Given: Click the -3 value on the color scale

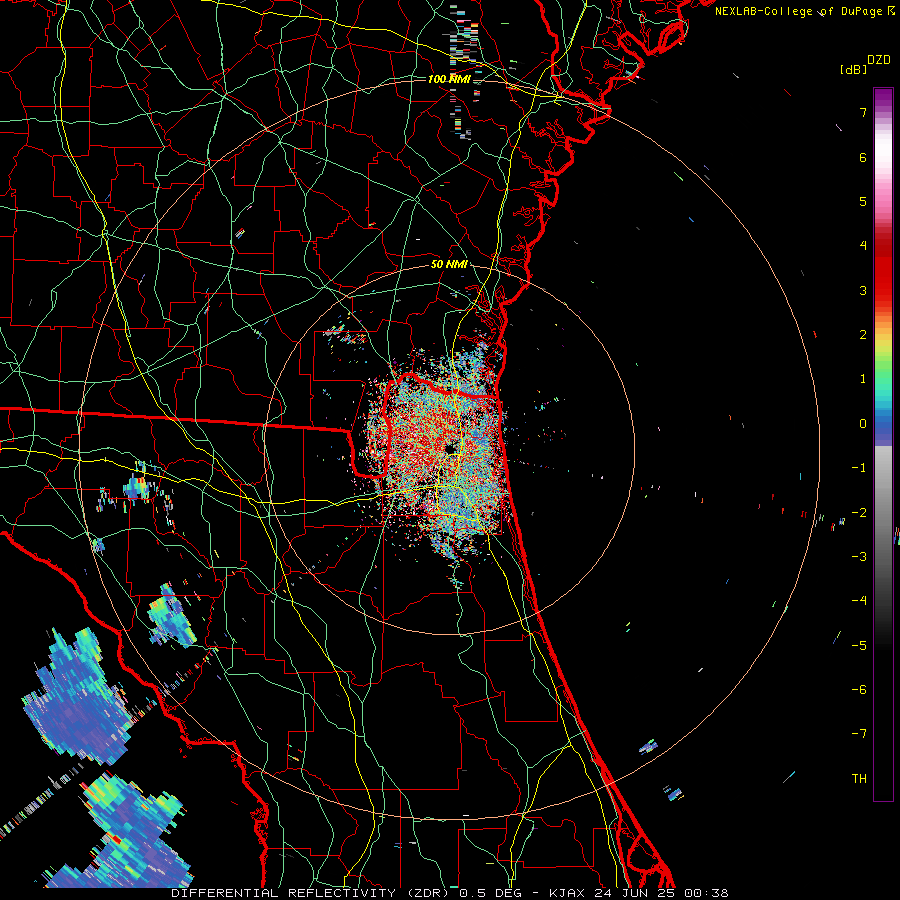Looking at the screenshot, I should [x=859, y=557].
